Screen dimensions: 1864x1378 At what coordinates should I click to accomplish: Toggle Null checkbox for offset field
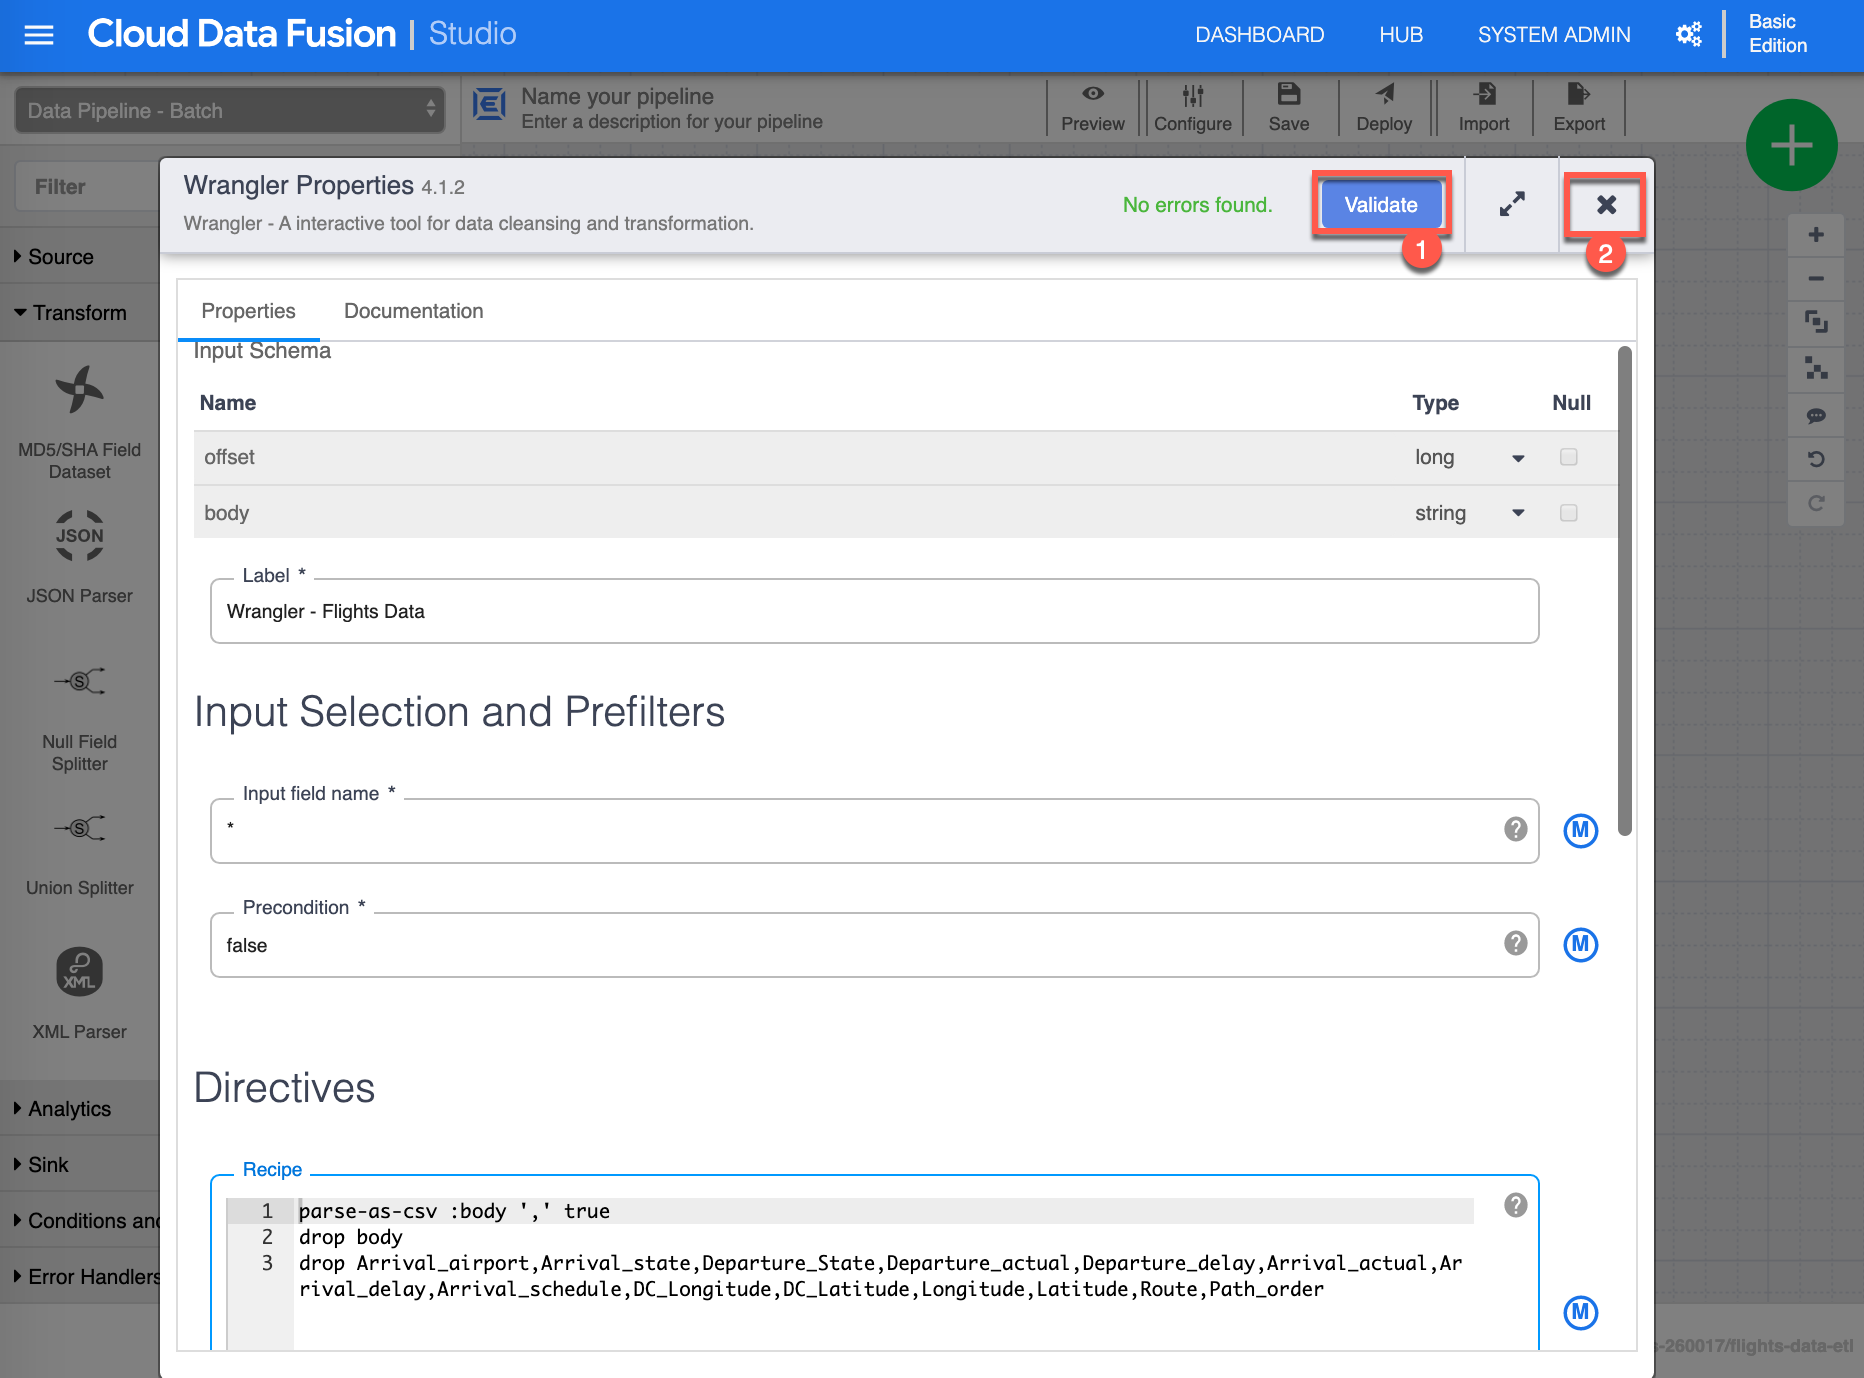coord(1568,457)
